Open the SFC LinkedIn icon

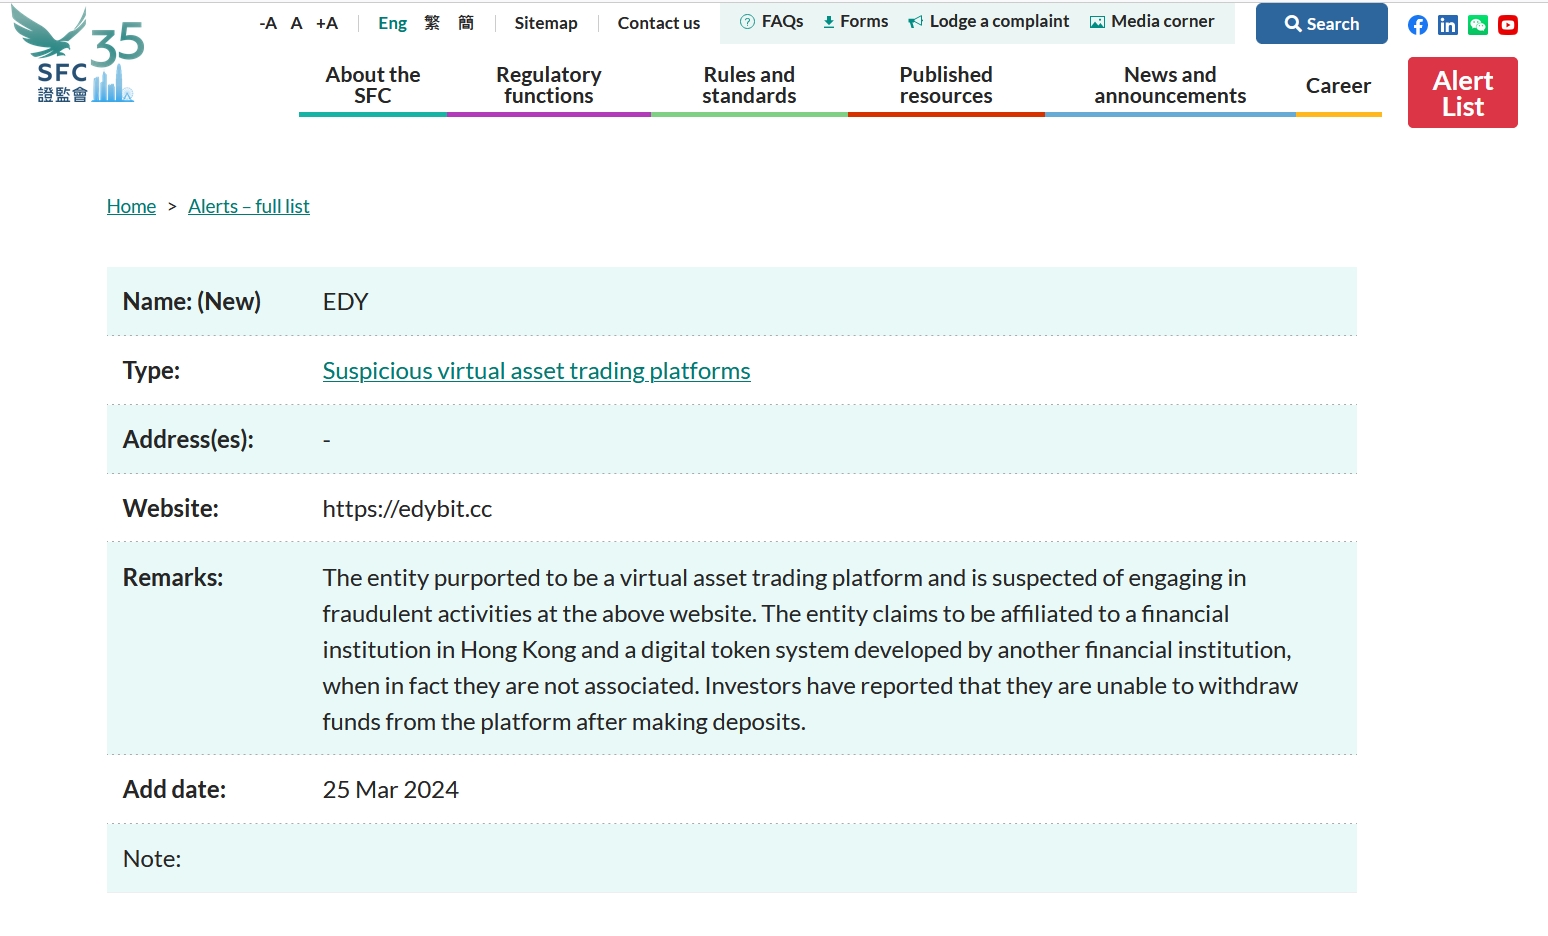[x=1447, y=25]
